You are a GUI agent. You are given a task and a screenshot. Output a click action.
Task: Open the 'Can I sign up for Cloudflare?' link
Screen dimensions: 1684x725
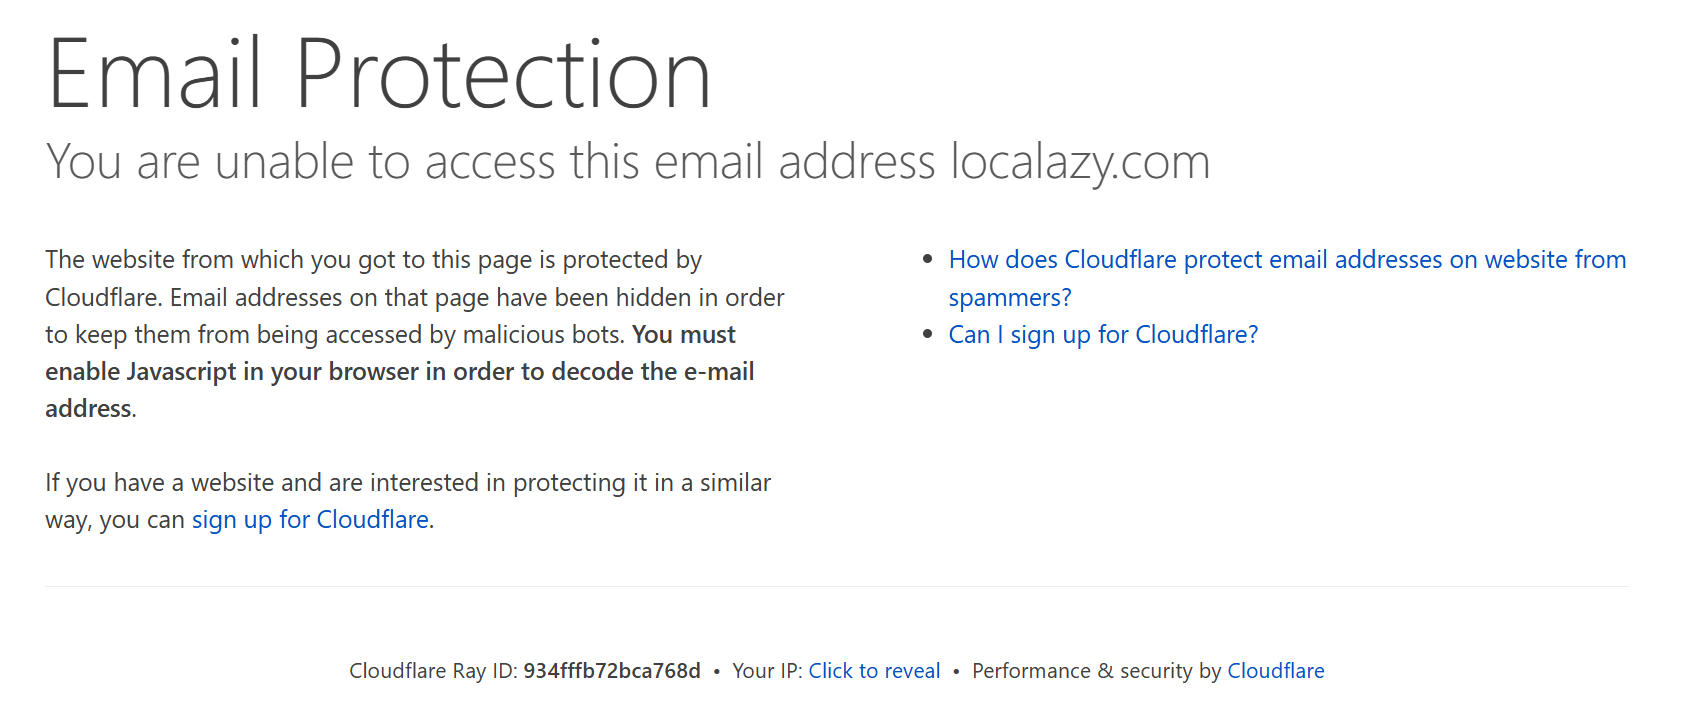(1103, 335)
